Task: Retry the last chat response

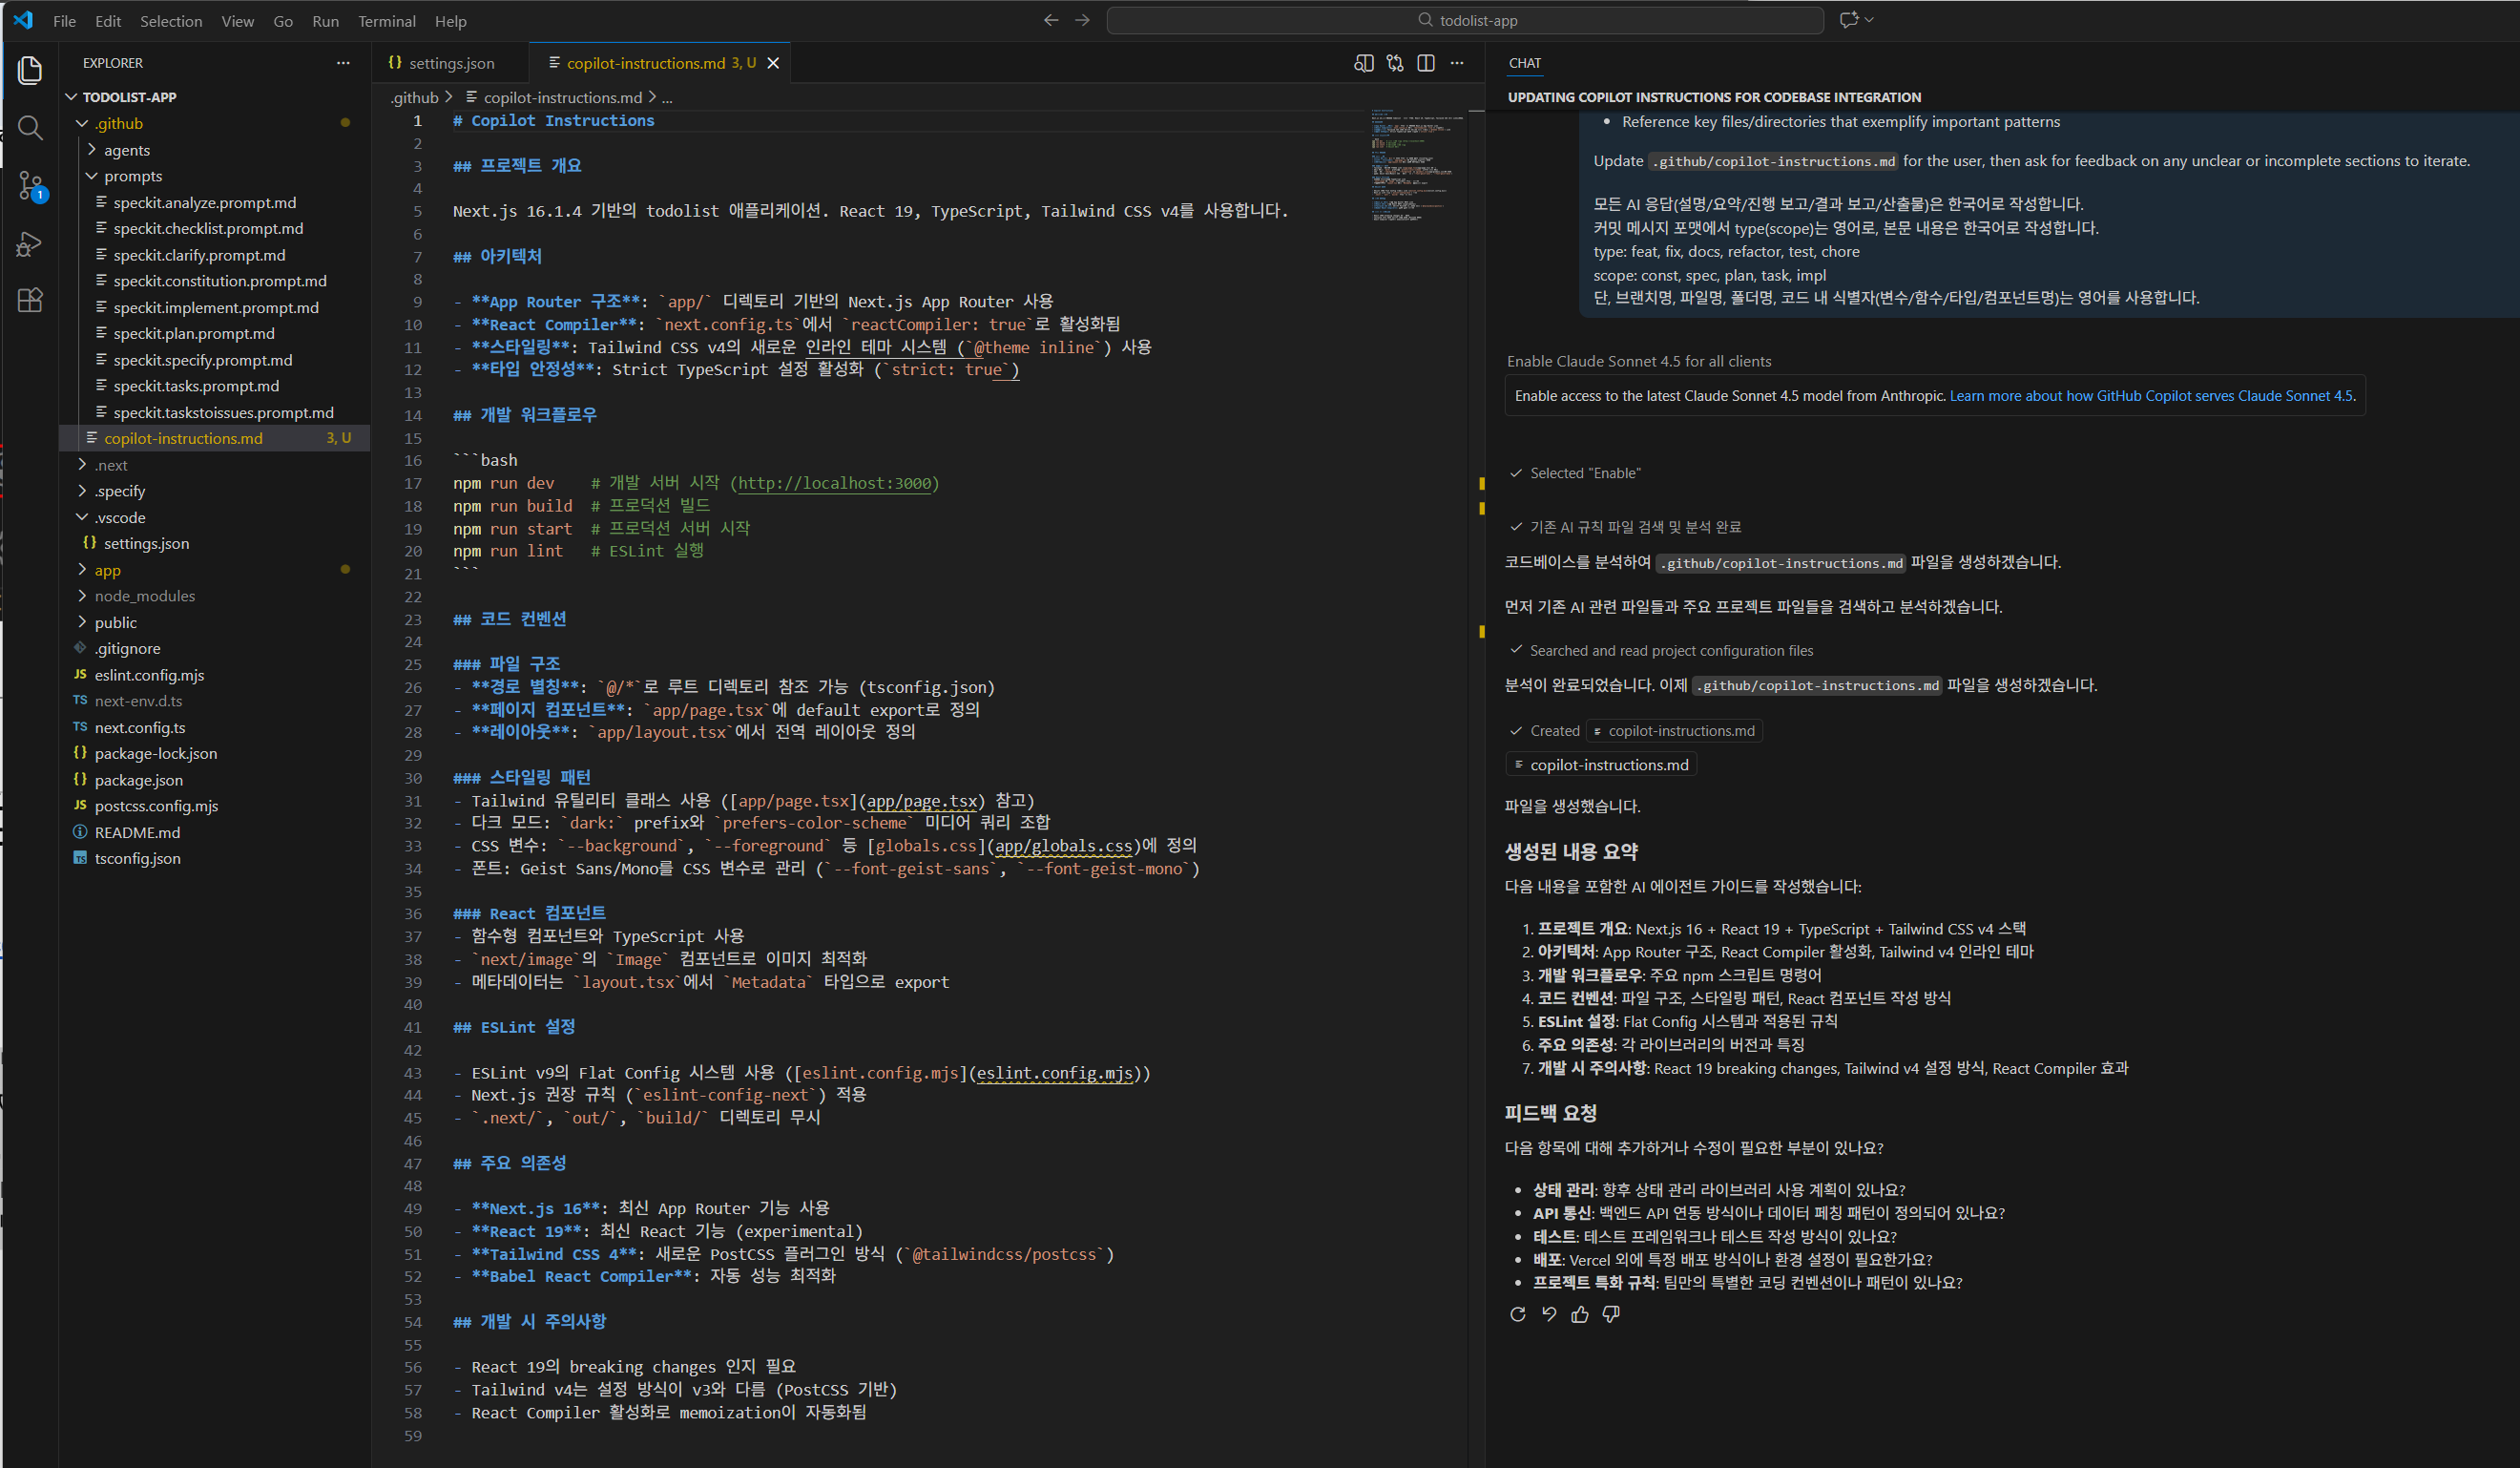Action: click(1518, 1314)
